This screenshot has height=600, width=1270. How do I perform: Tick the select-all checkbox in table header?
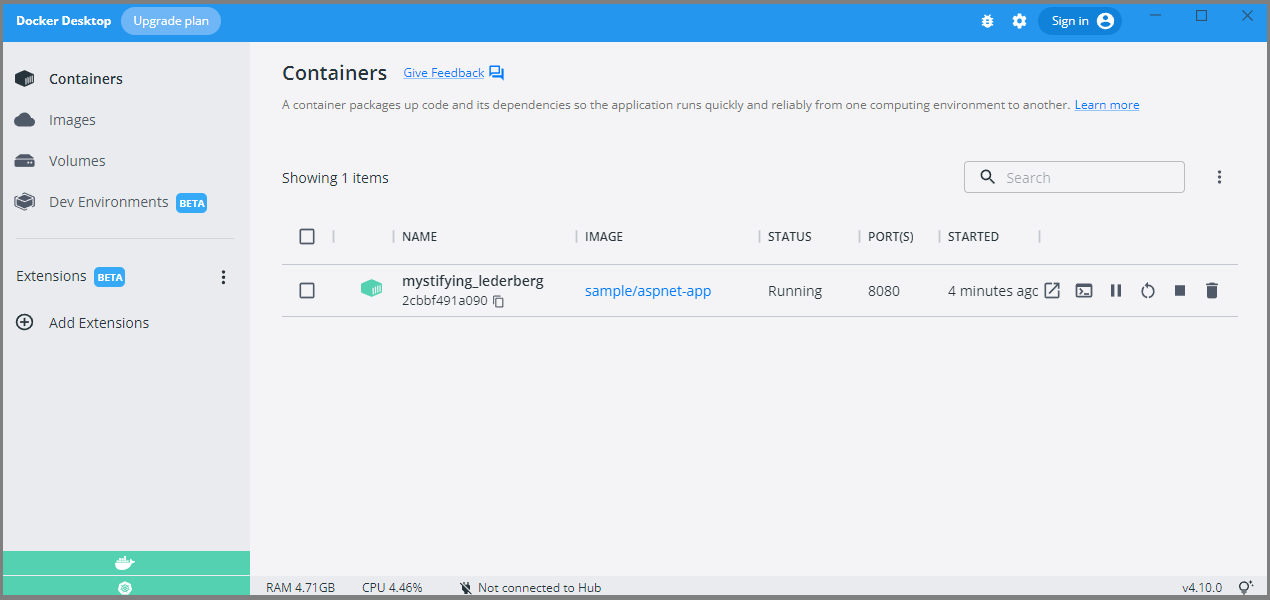(307, 237)
